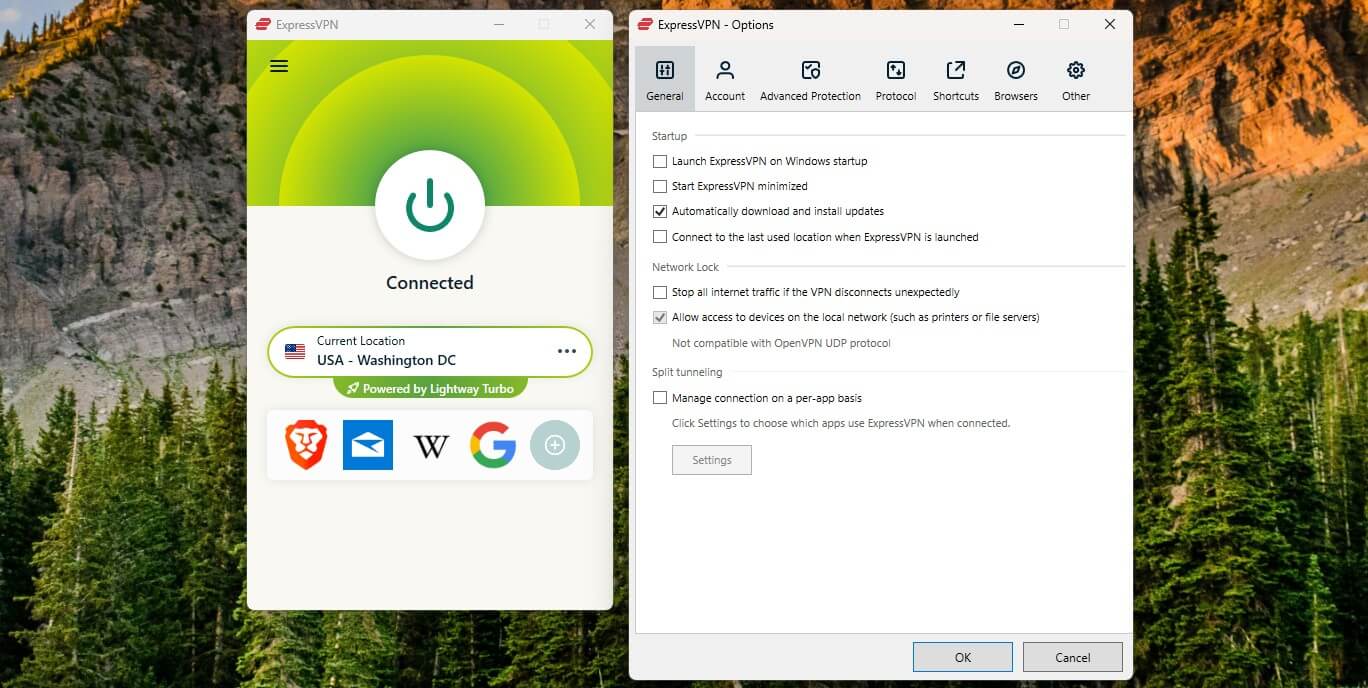Click the Not compatible with OpenVPN UDP note
This screenshot has width=1368, height=688.
coord(781,343)
